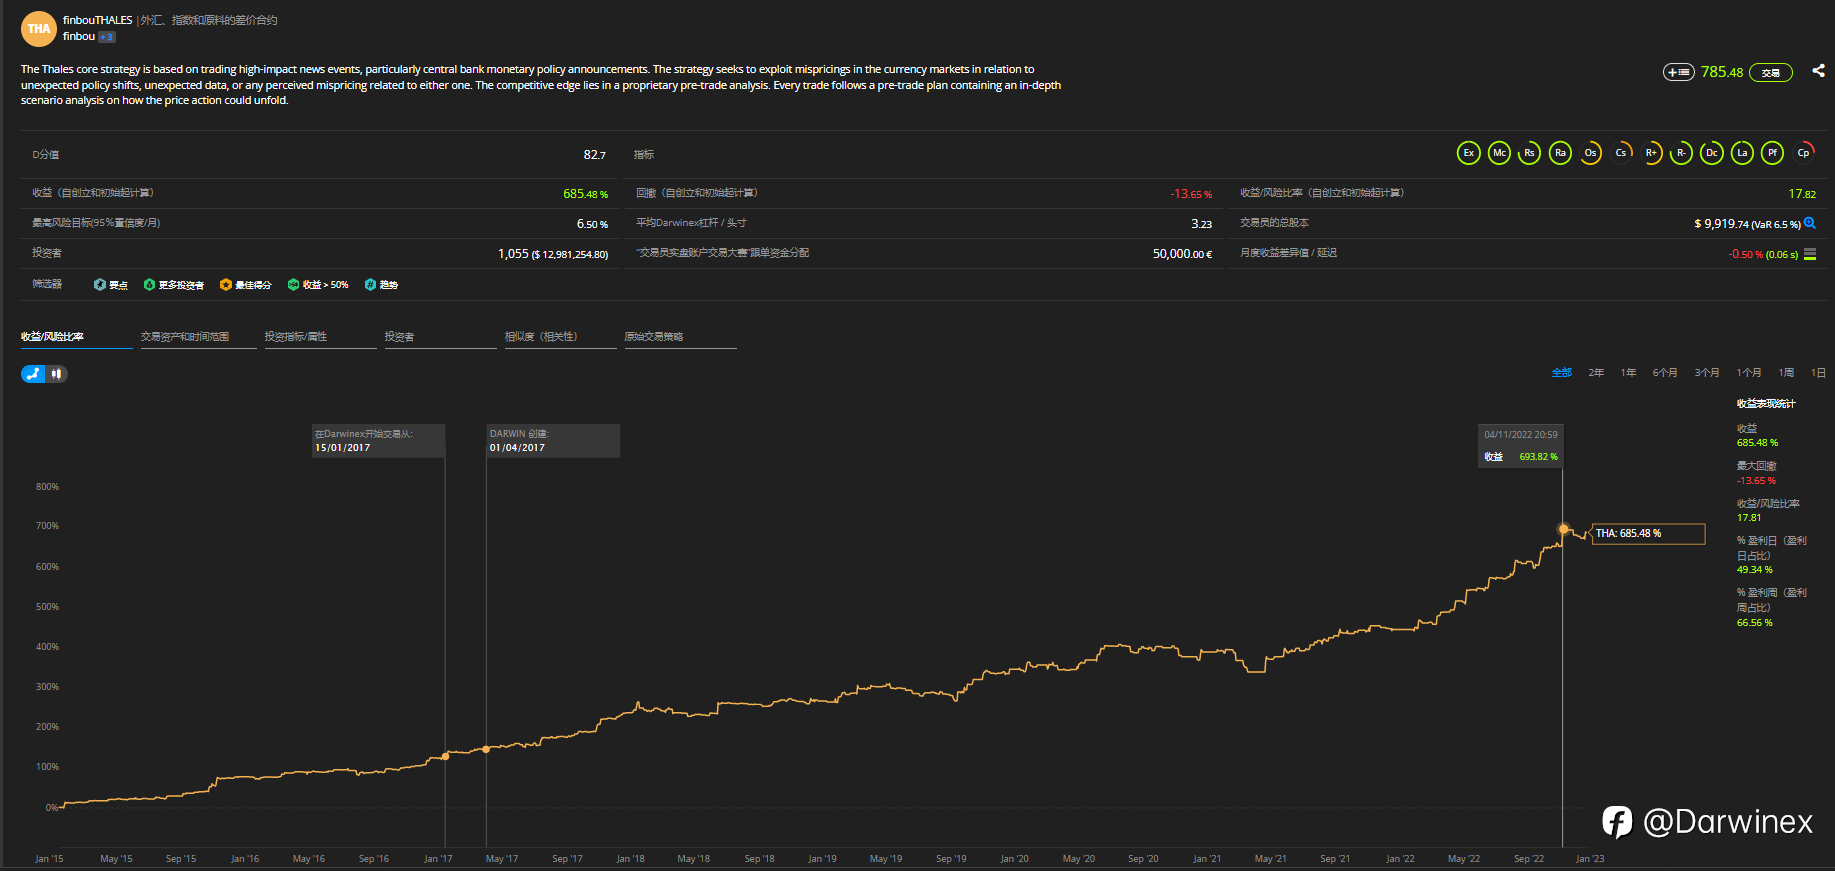This screenshot has width=1835, height=871.
Task: Open the 投资者 tab
Action: tap(400, 337)
